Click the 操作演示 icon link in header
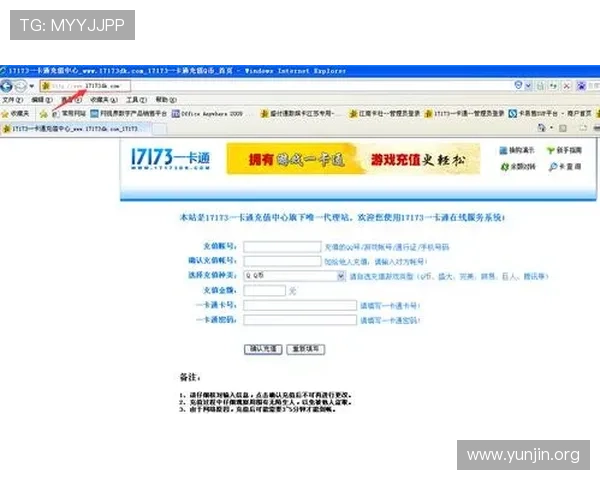The height and width of the screenshot is (480, 600). [517, 150]
